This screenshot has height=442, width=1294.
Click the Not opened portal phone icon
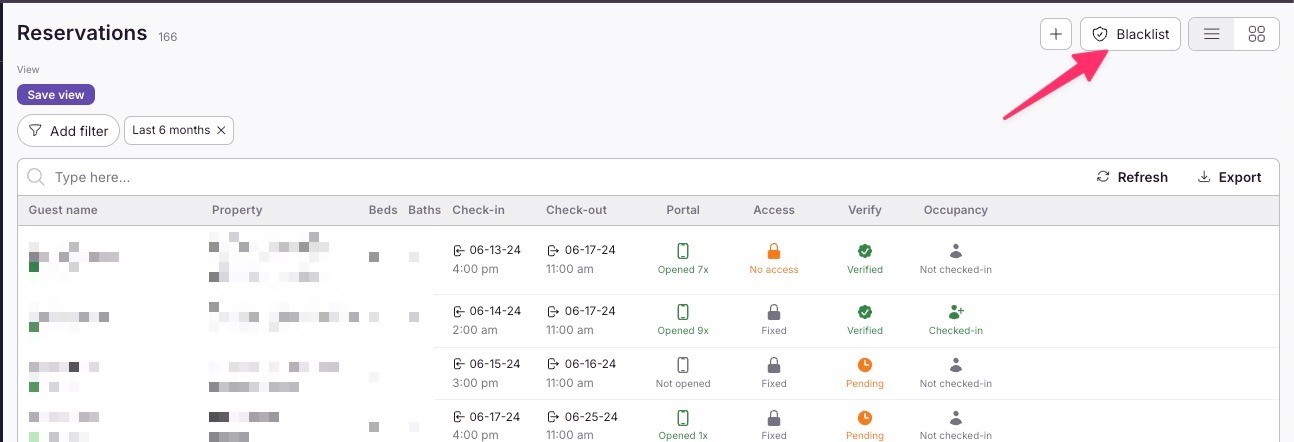683,365
